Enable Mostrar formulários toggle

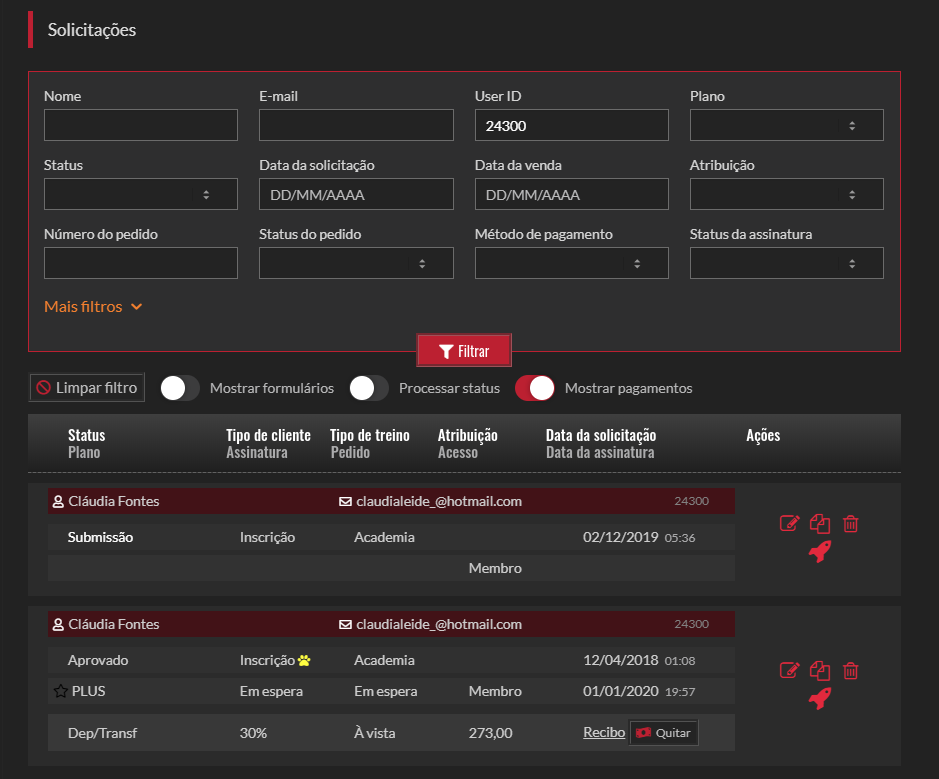[x=180, y=388]
